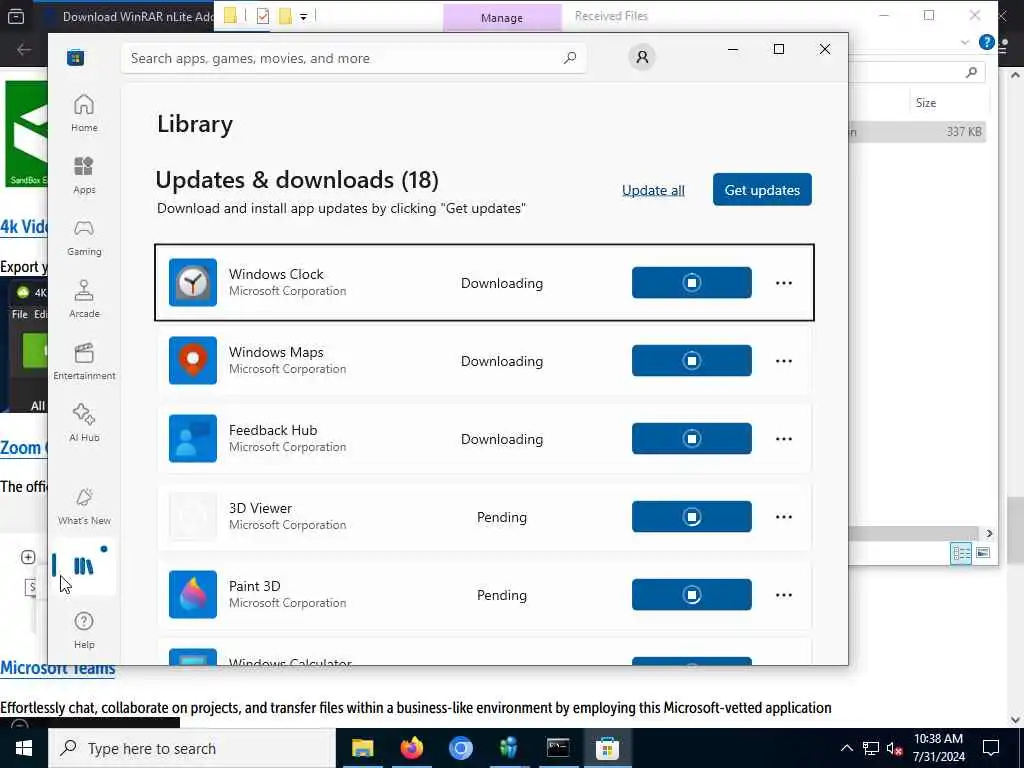
Task: Show hidden system tray icons
Action: click(846, 748)
